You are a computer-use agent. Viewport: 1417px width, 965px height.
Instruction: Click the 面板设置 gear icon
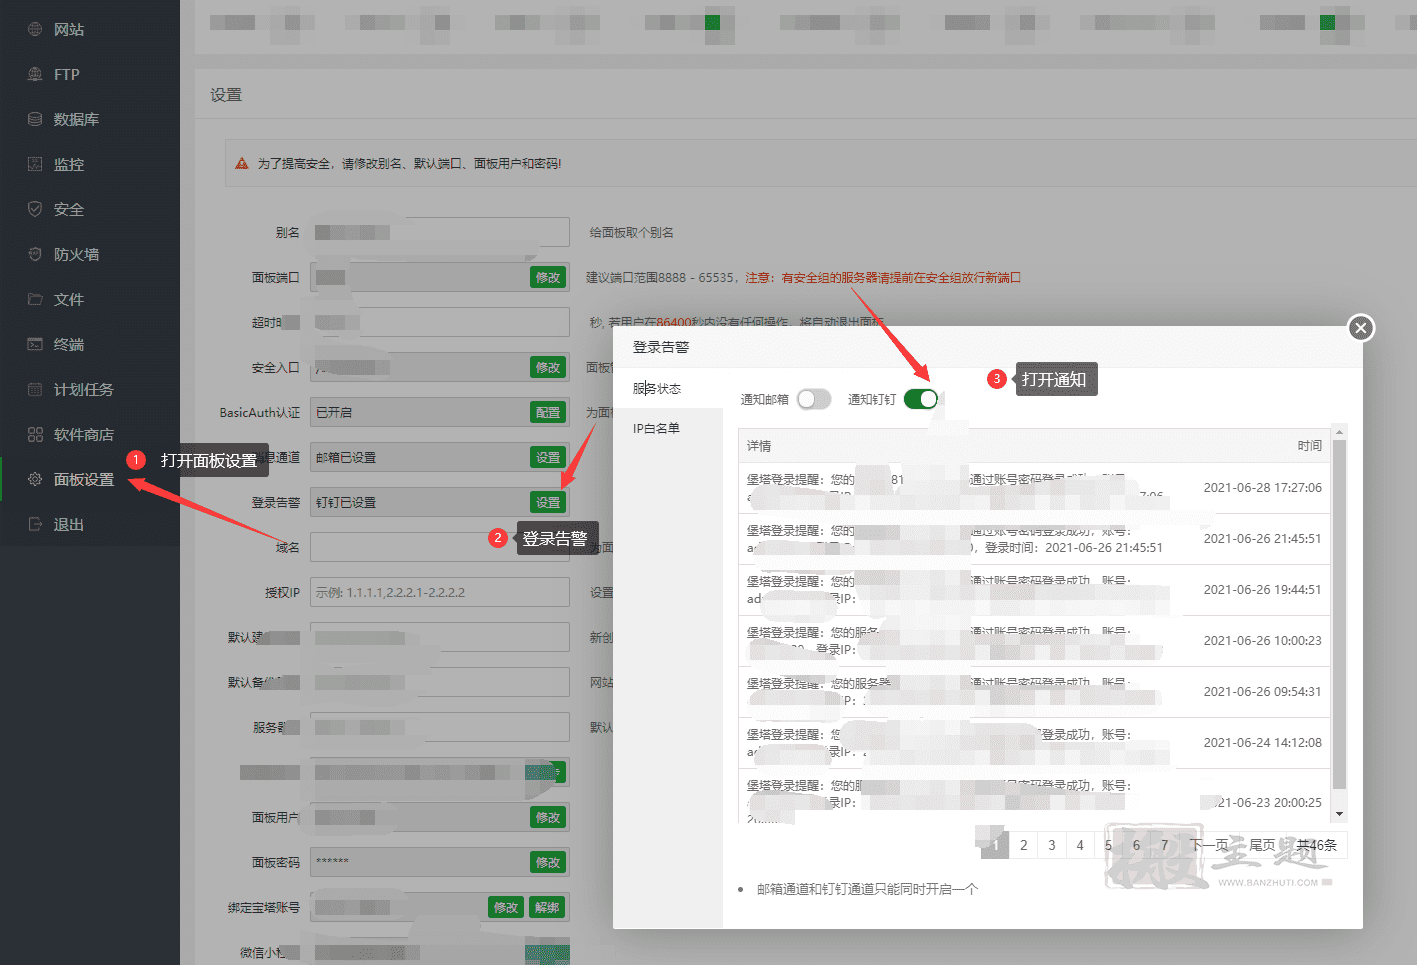[x=35, y=479]
